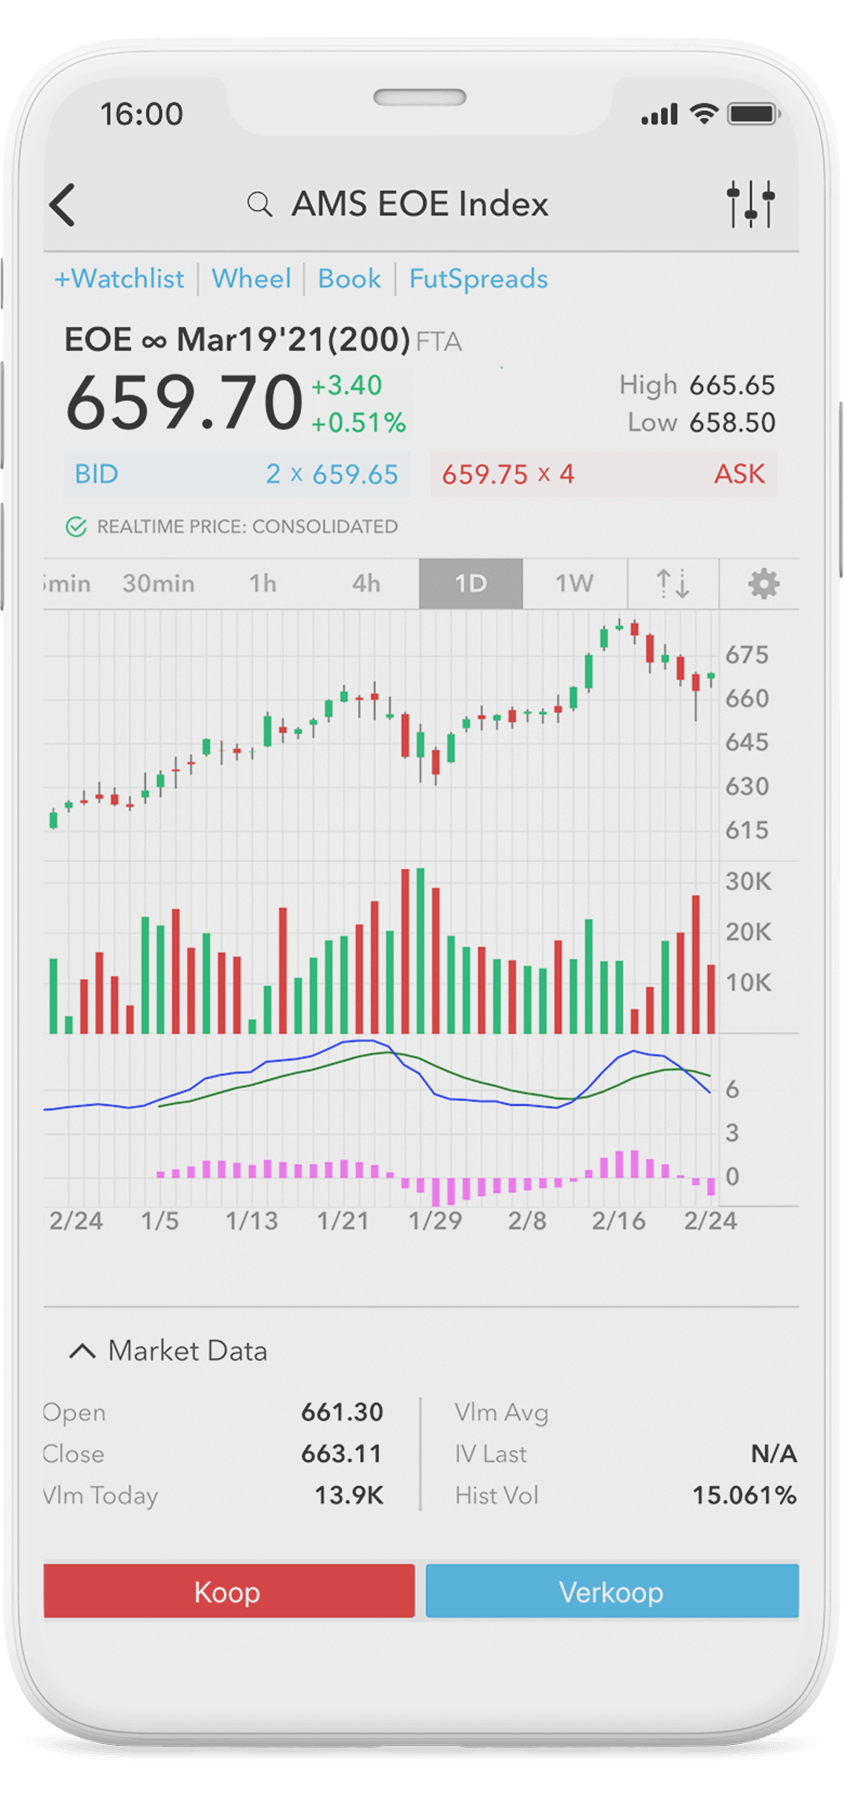844x1800 pixels.
Task: Tap the Wi-Fi status icon
Action: (x=704, y=114)
